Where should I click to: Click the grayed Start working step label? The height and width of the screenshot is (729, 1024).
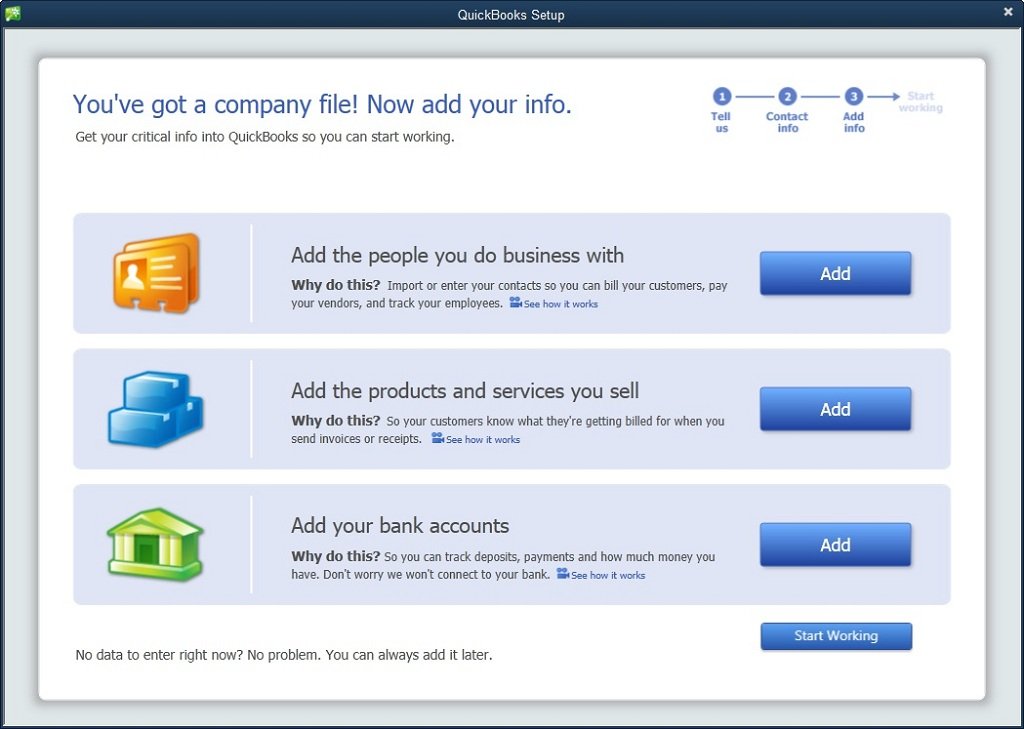[919, 102]
